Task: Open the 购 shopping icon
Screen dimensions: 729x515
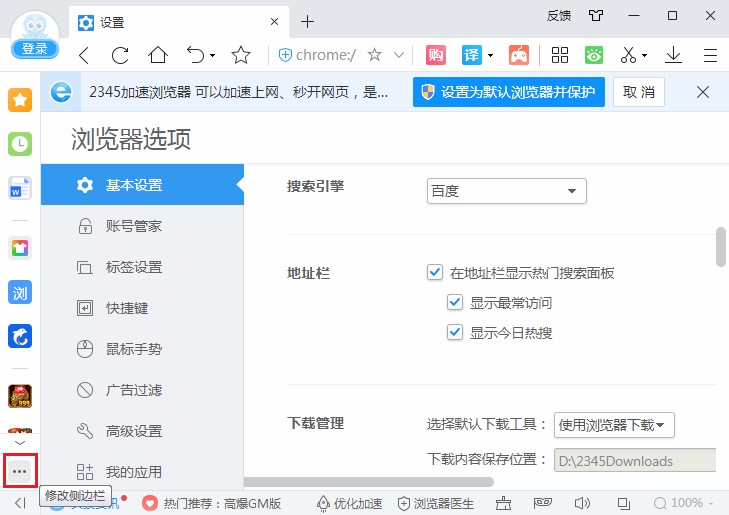Action: (x=436, y=55)
